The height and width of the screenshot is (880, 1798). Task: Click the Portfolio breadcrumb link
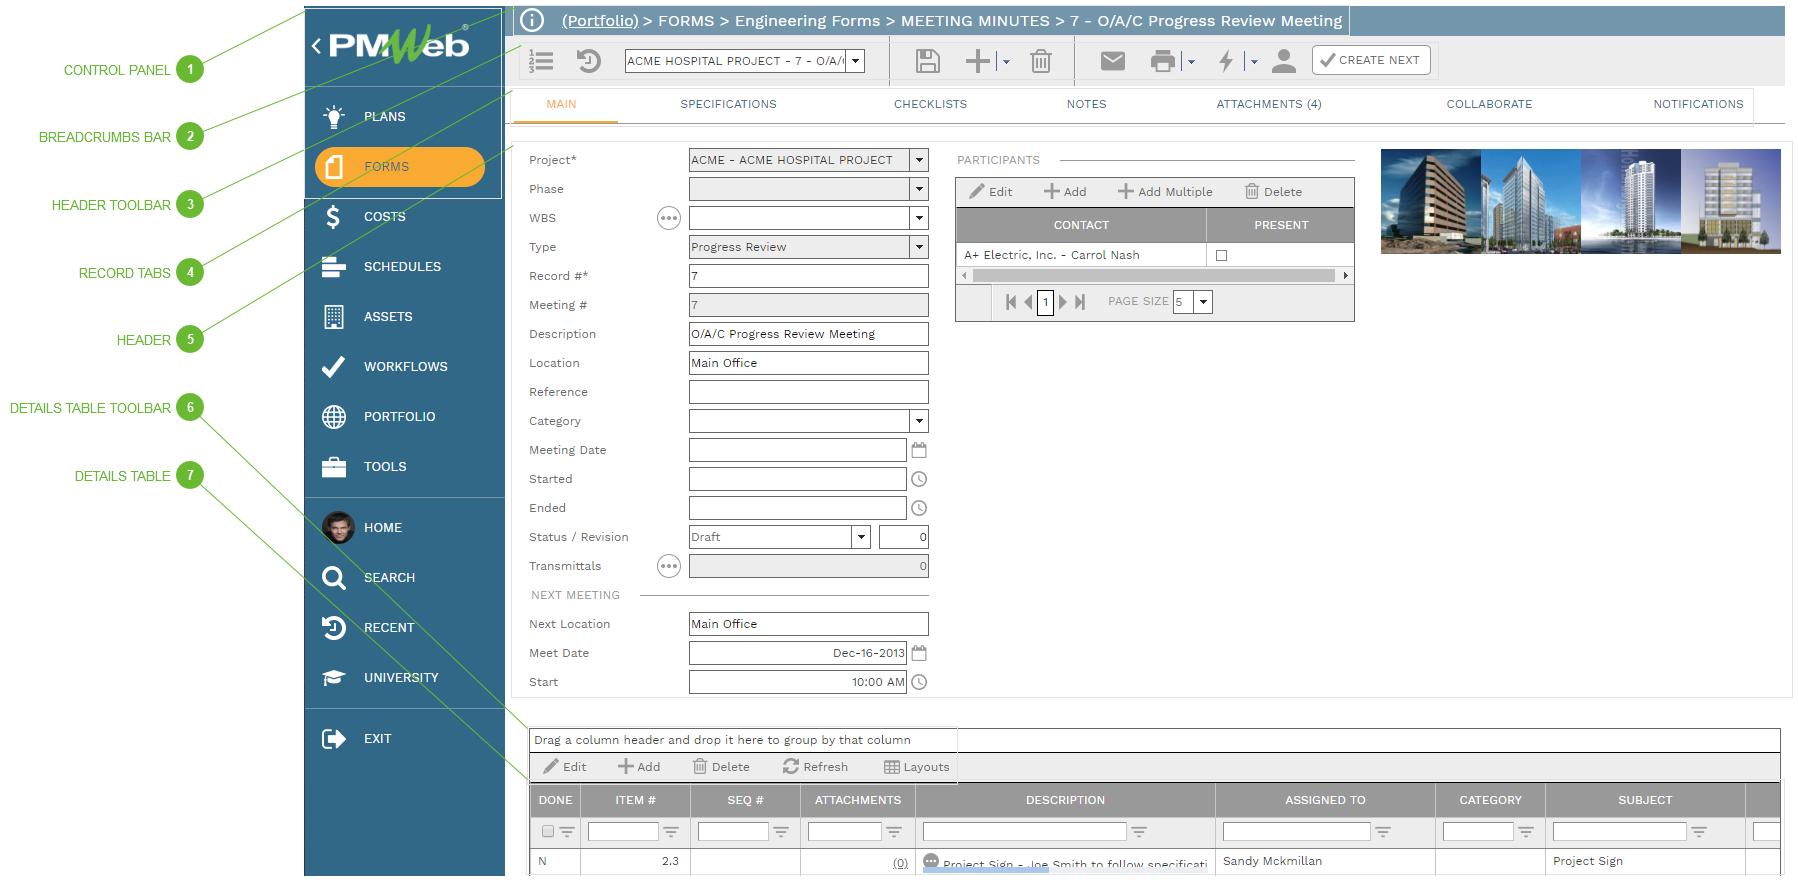tap(600, 21)
